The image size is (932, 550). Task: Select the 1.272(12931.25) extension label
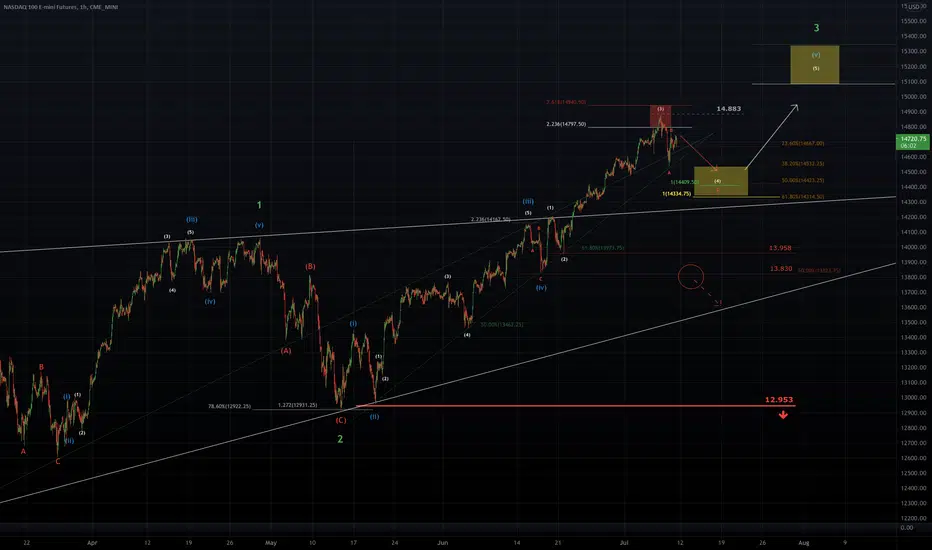(297, 405)
